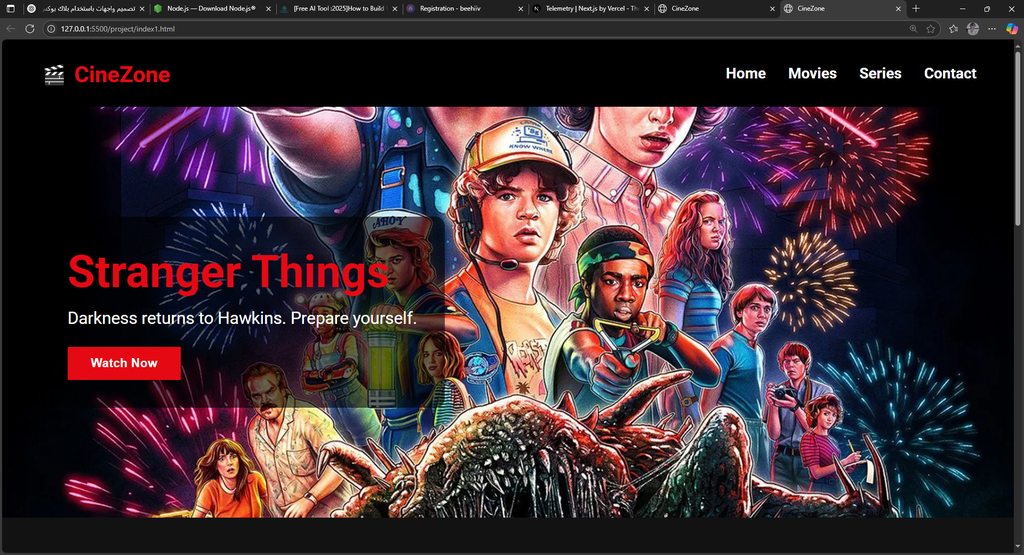Close the Telemetry Next.js tab

pyautogui.click(x=647, y=8)
